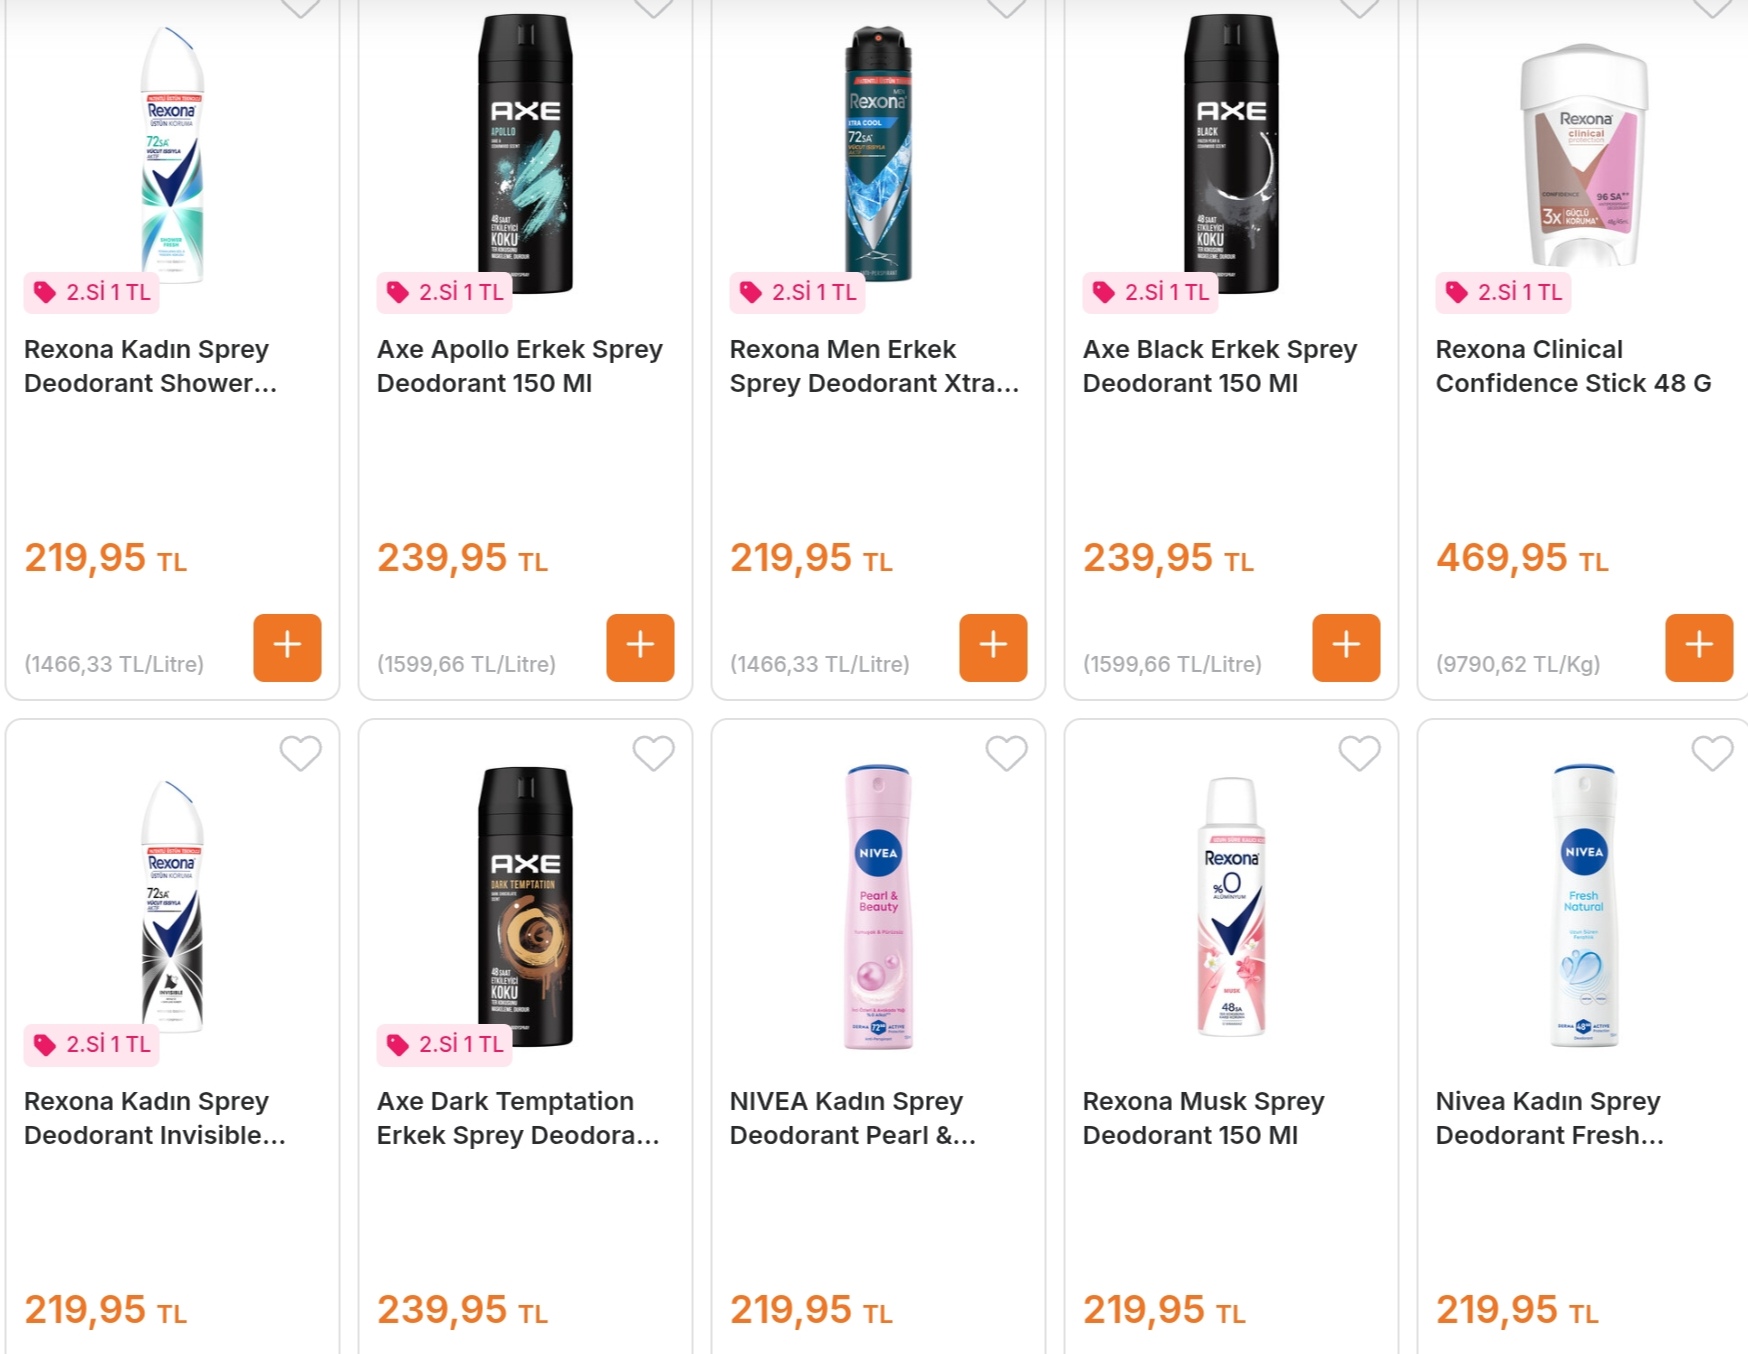Click the promo tag on Axe Dark Temptation
The image size is (1748, 1354).
445,1044
